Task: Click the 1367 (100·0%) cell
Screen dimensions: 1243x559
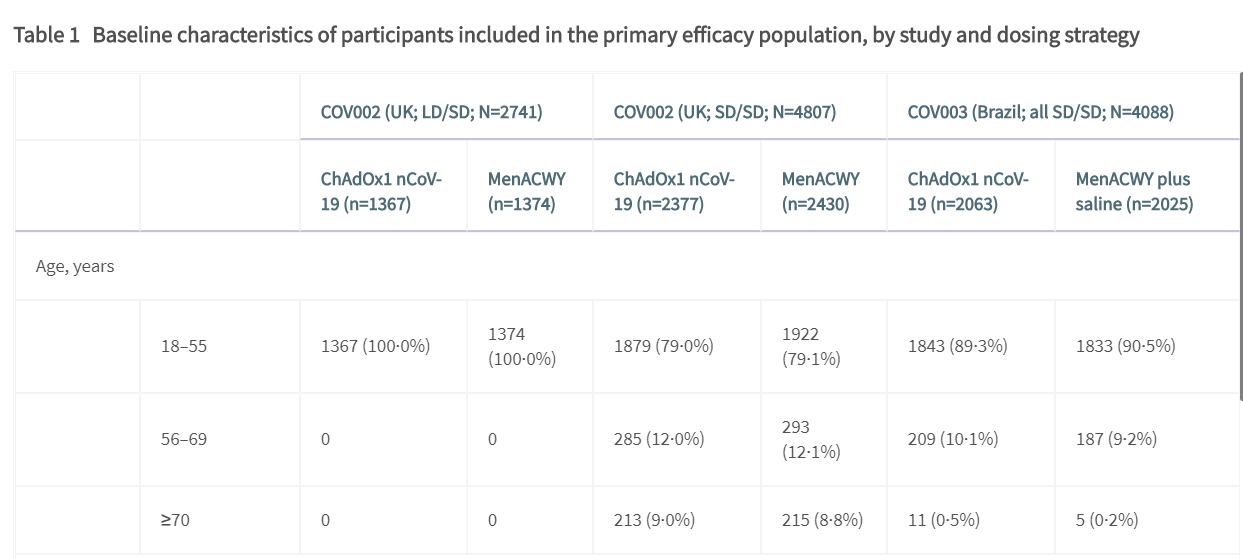Action: (375, 346)
